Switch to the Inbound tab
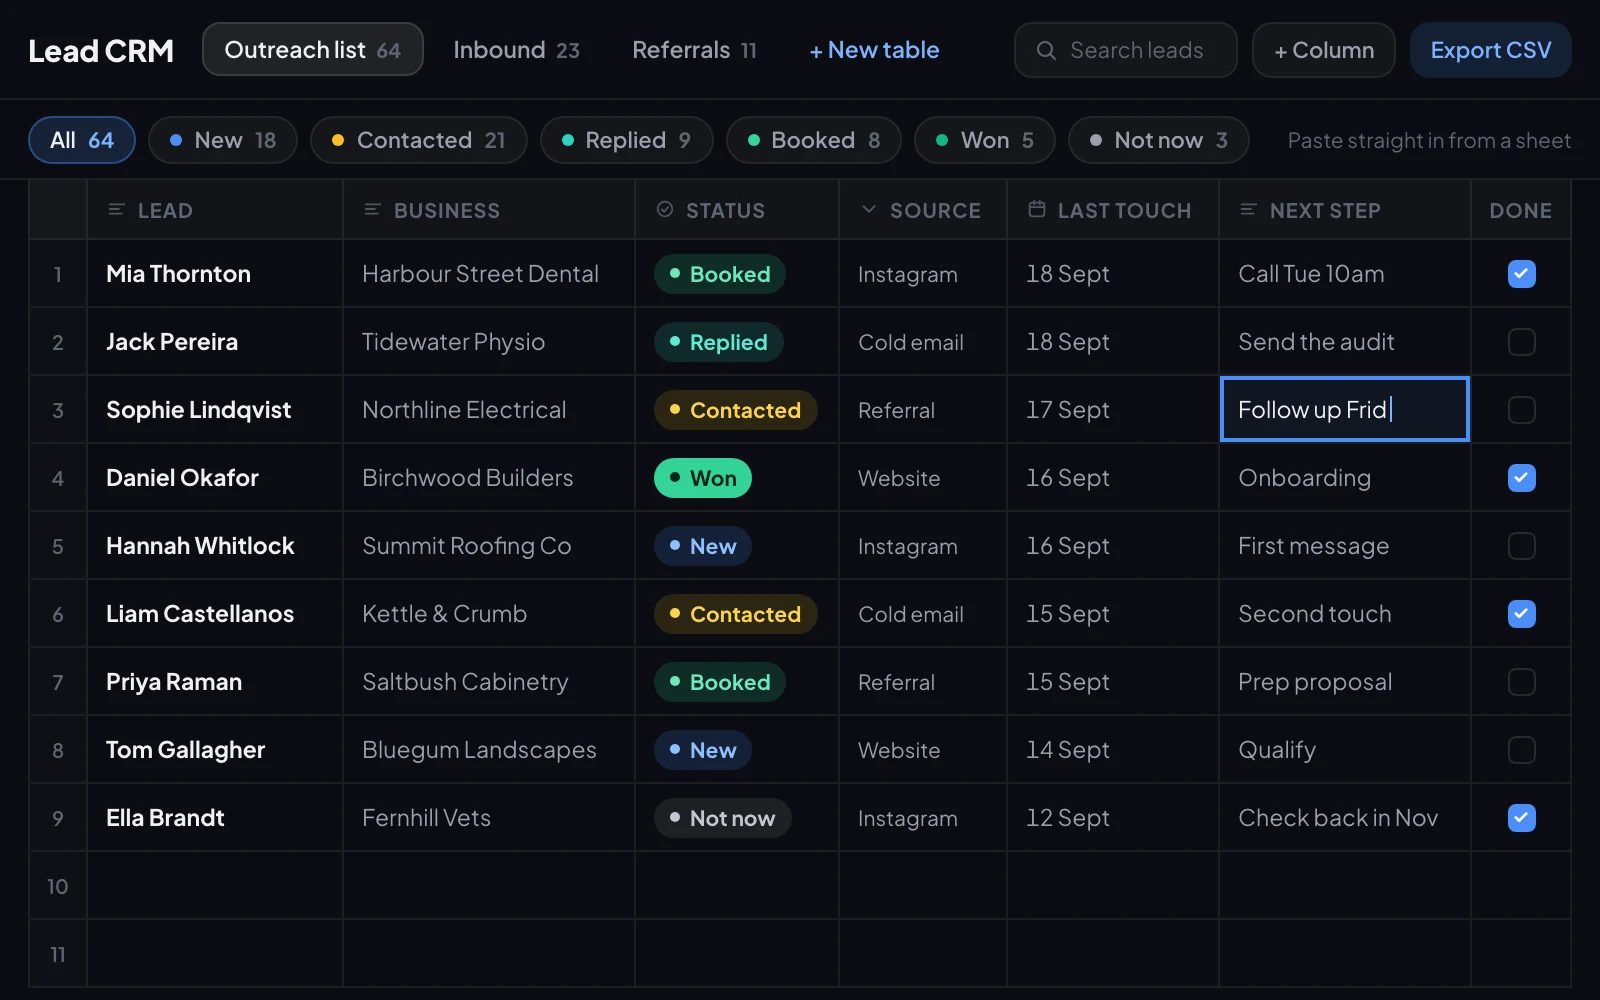The image size is (1600, 1000). [516, 50]
